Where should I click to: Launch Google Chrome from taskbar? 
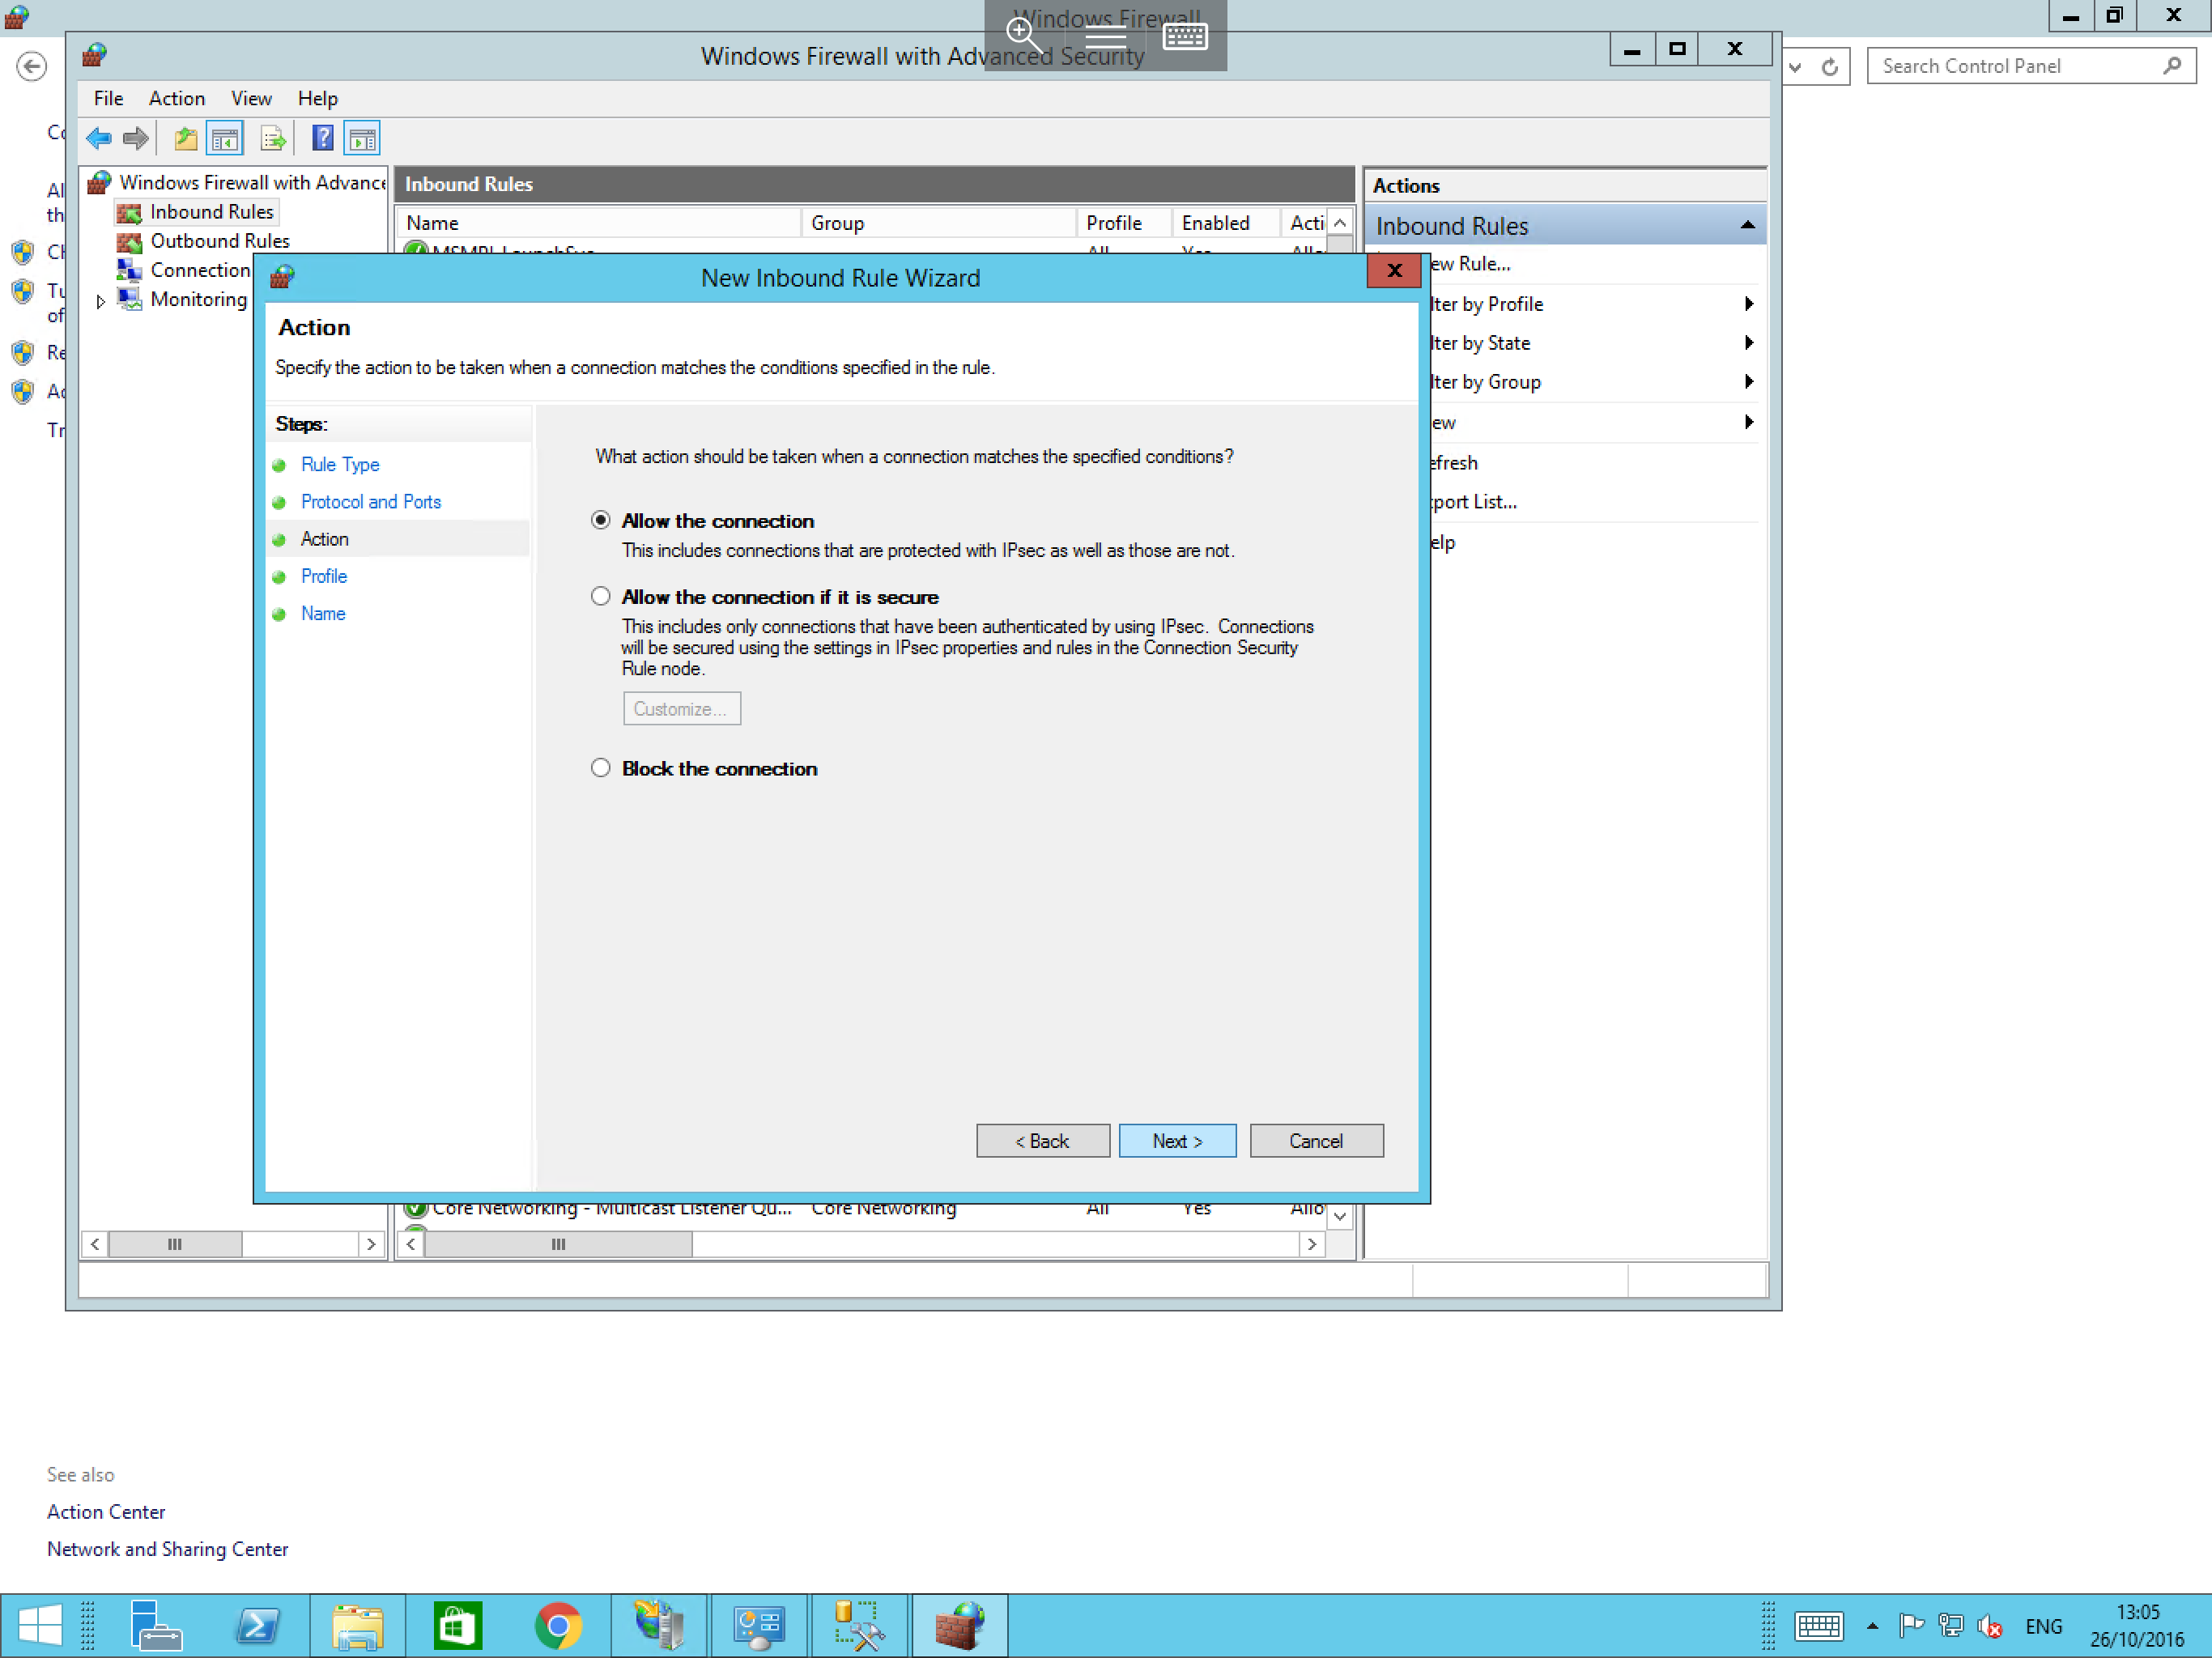coord(558,1625)
